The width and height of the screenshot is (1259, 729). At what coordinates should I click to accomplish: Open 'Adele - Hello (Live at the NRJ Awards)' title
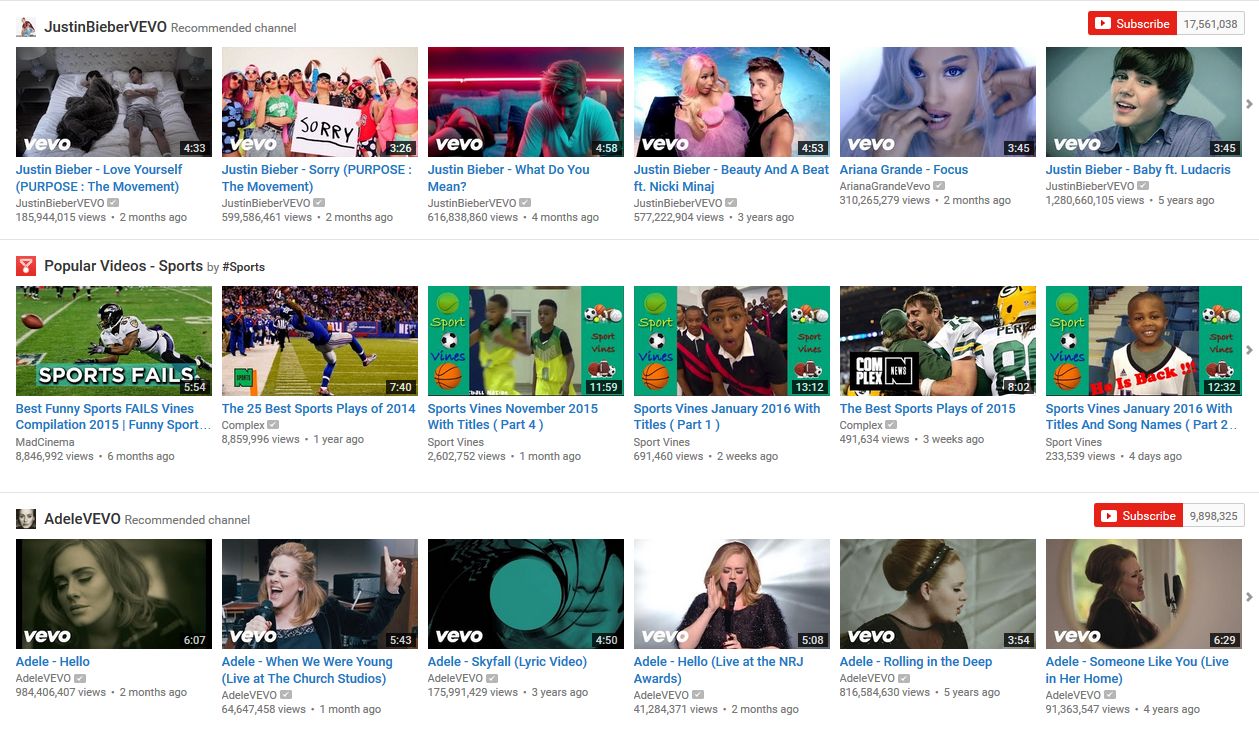tap(718, 670)
